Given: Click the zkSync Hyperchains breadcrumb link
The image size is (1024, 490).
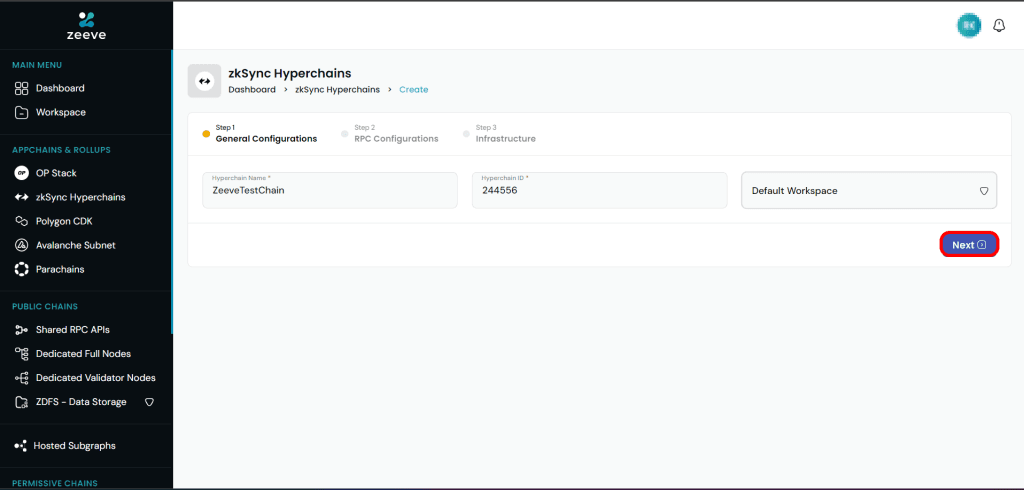Looking at the screenshot, I should tap(338, 90).
